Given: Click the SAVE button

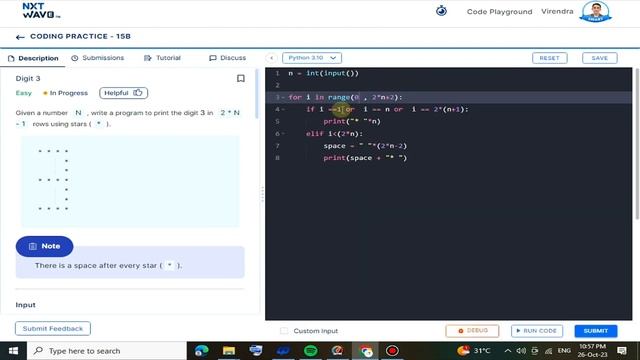Looking at the screenshot, I should point(600,58).
